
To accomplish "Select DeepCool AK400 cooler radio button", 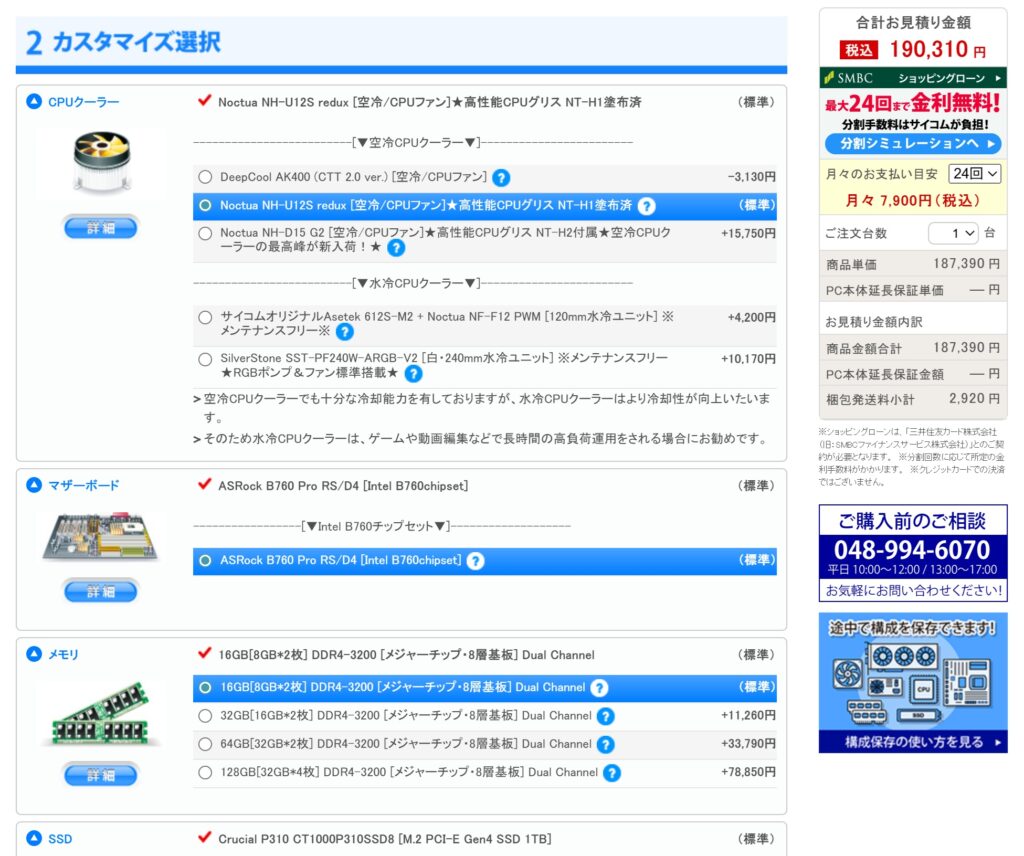I will click(205, 177).
